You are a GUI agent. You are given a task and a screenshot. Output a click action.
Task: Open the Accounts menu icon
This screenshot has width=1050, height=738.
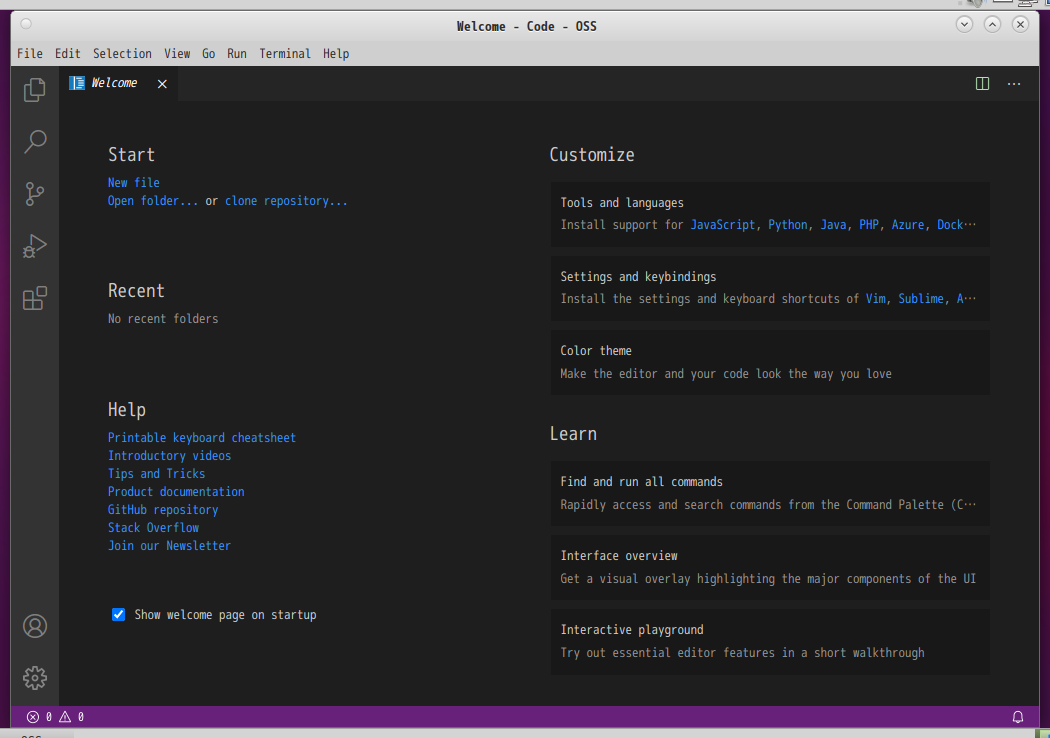click(35, 626)
